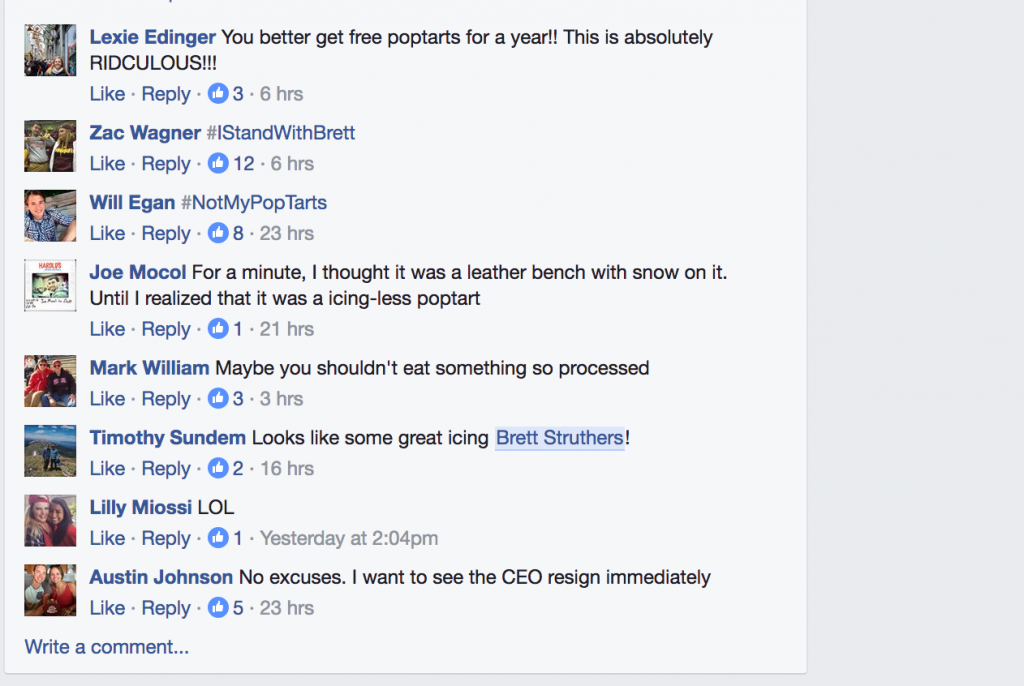Open the #NotMyPopTarts hashtag
The image size is (1024, 686).
(253, 203)
